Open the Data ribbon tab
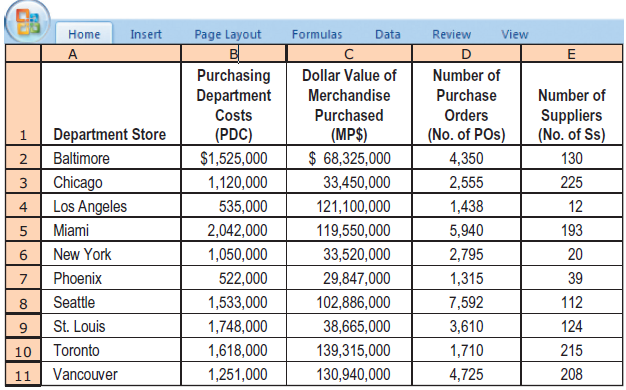 click(x=388, y=34)
